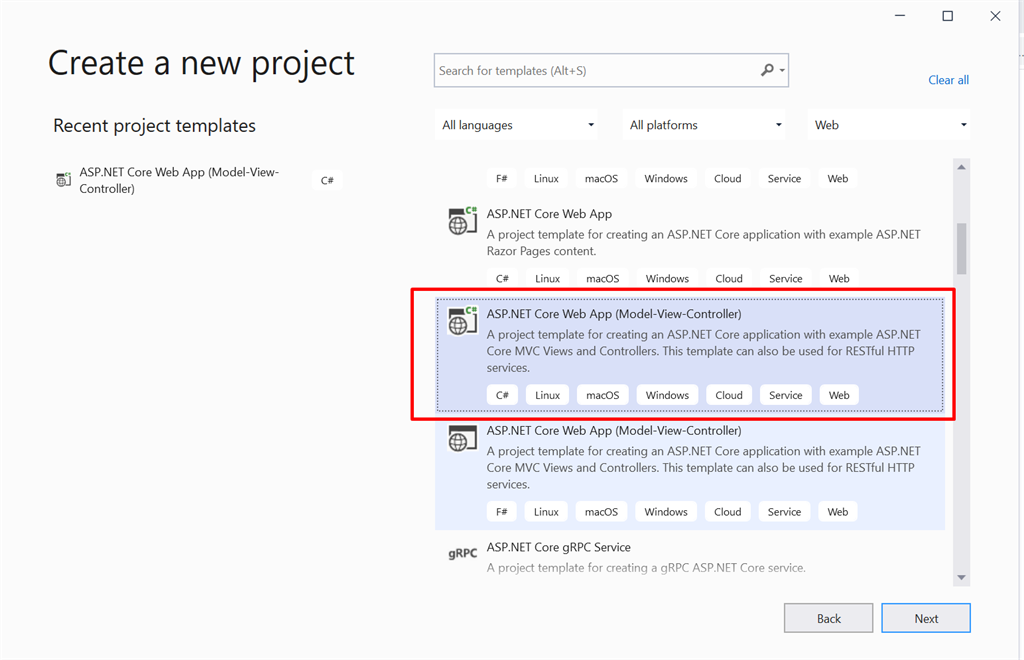Open the All platforms dropdown
The width and height of the screenshot is (1024, 660).
click(703, 124)
